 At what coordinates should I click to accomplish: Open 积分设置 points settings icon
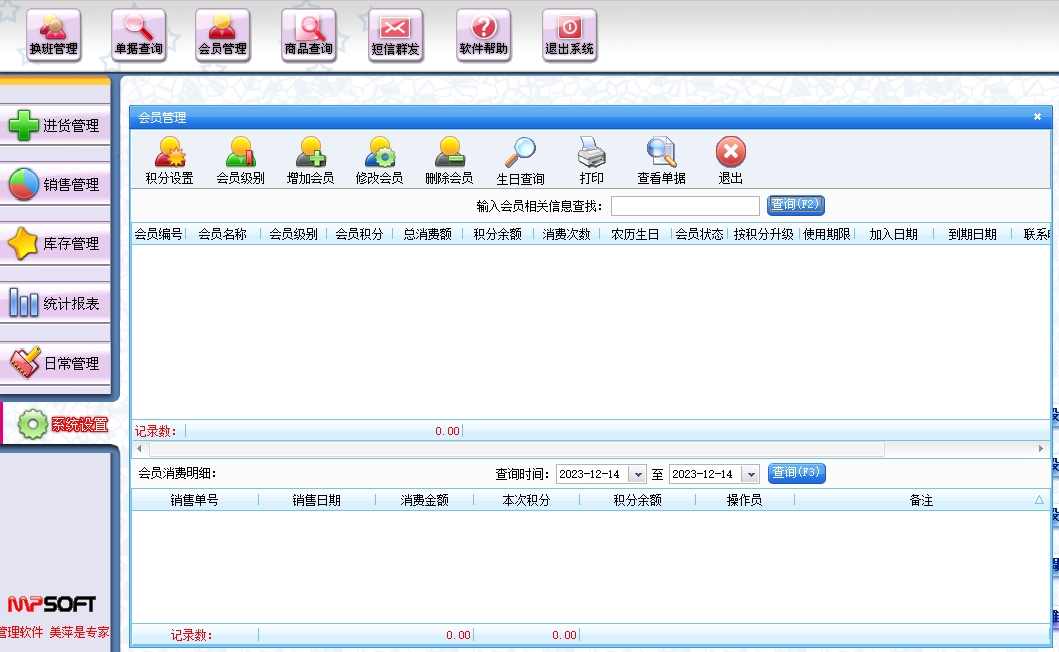169,161
